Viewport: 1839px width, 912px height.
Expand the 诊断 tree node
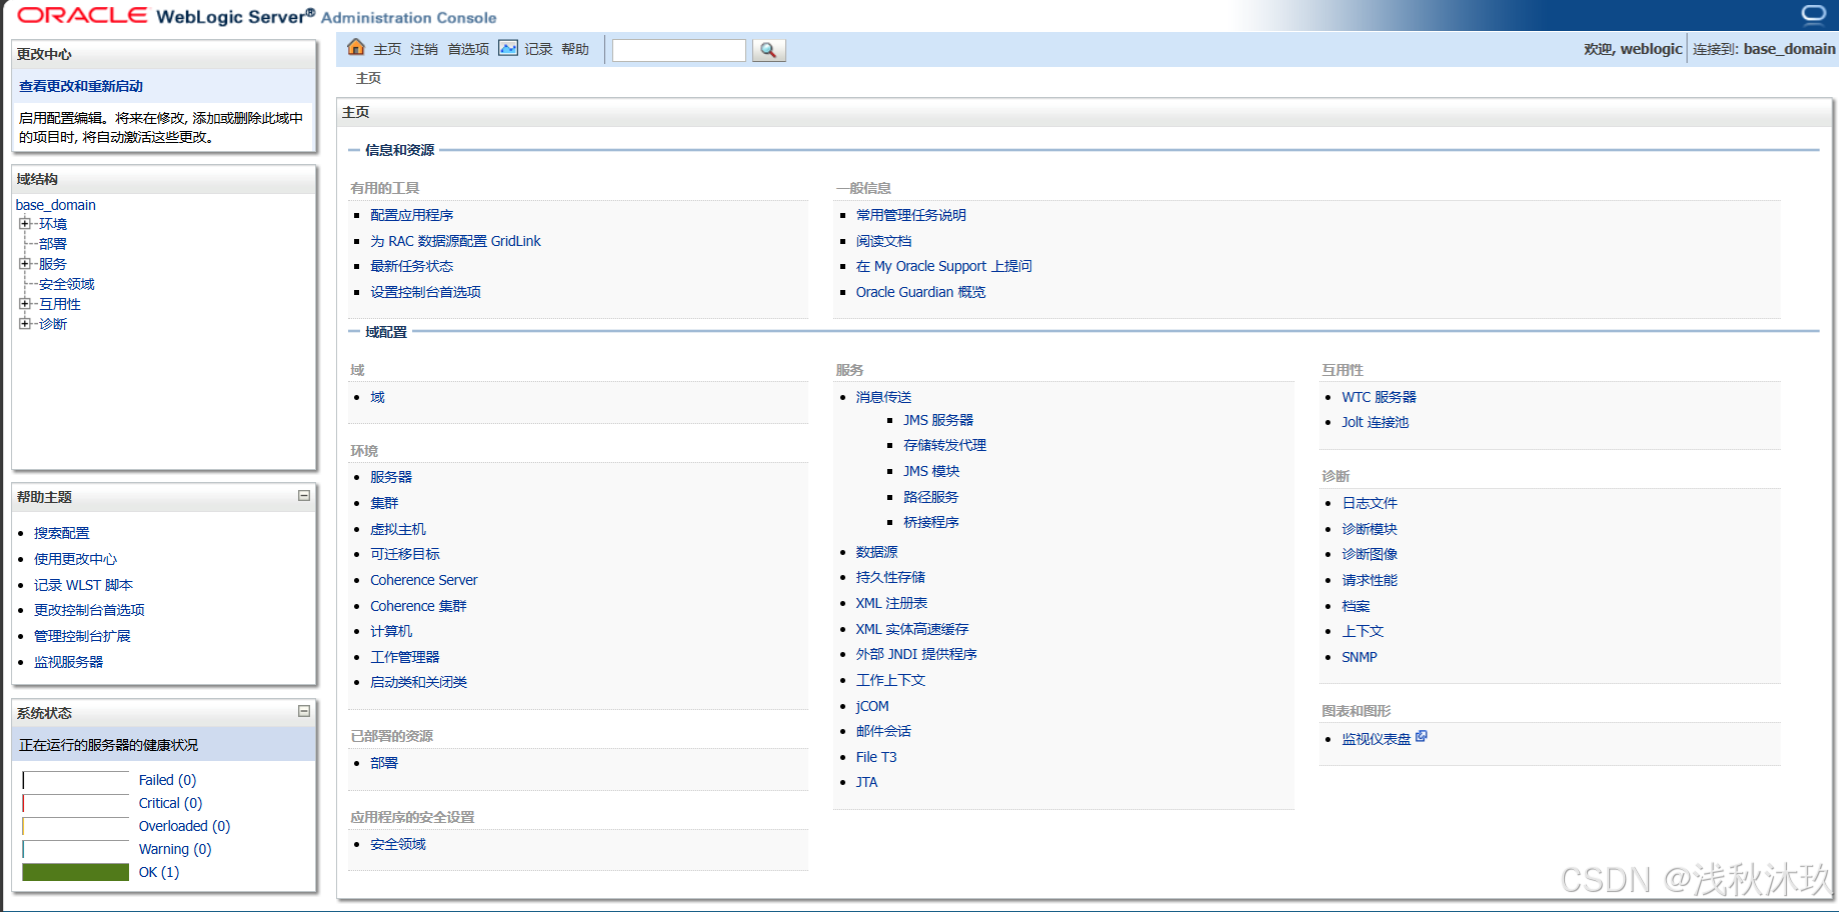[x=26, y=323]
